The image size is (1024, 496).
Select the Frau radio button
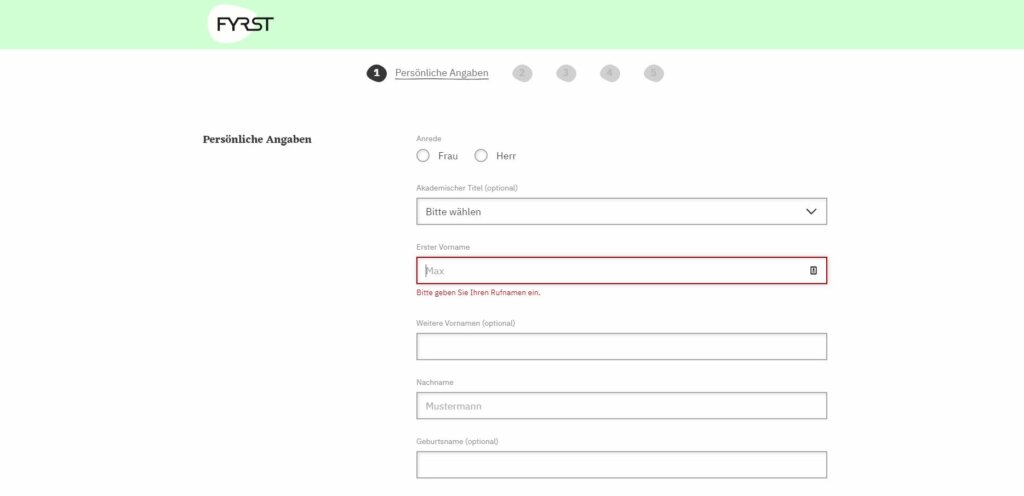click(423, 155)
